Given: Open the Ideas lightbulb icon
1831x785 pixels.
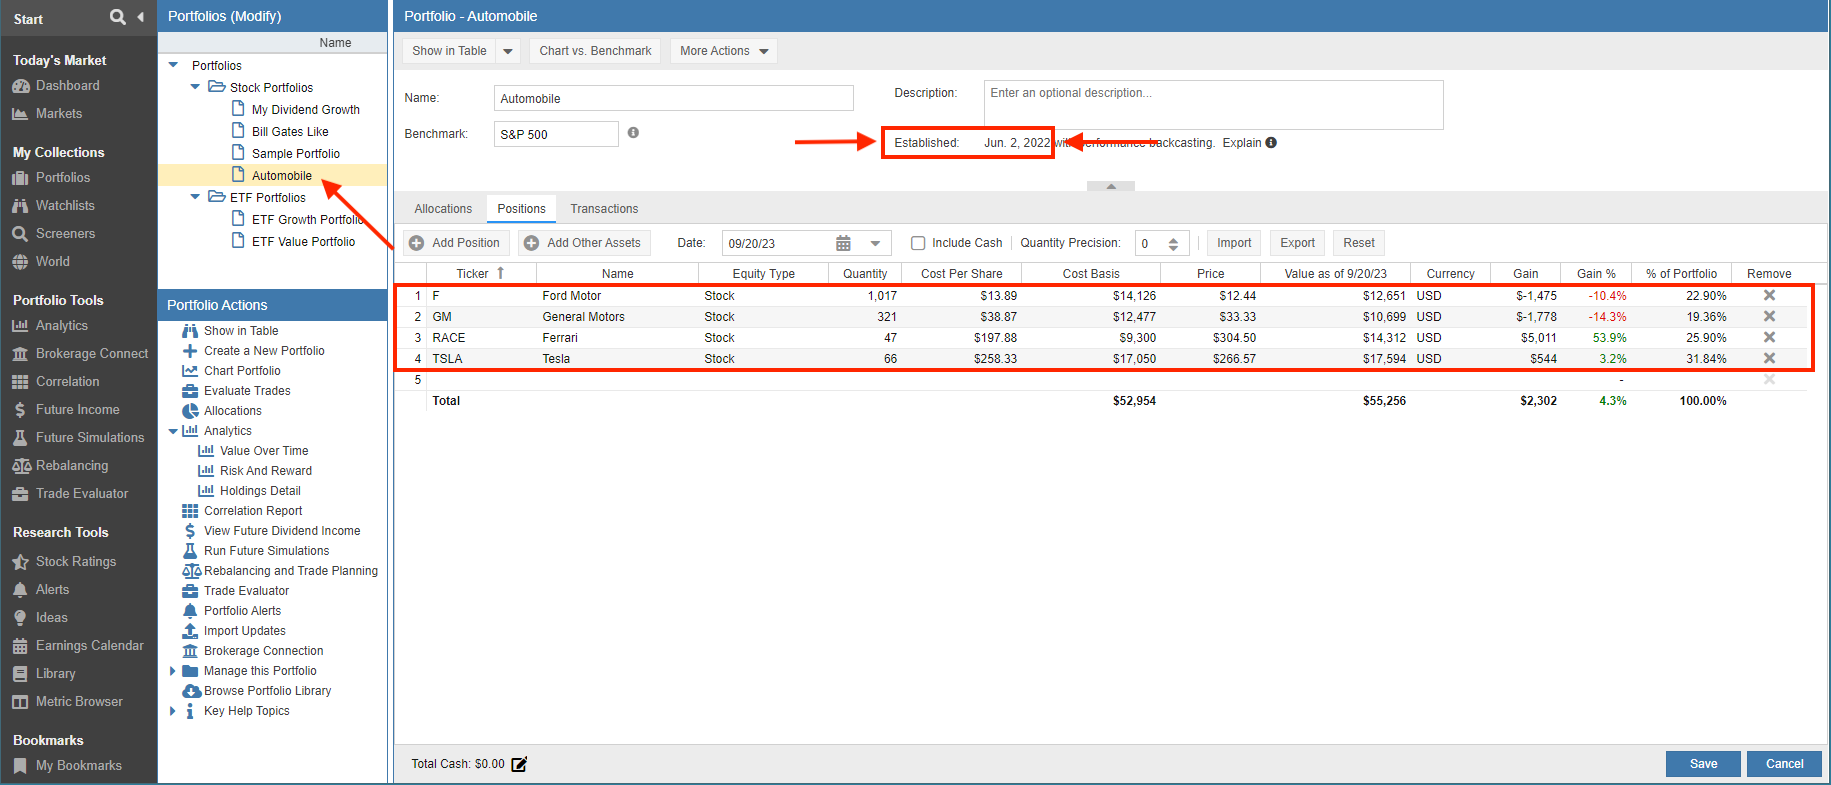Looking at the screenshot, I should (x=20, y=618).
